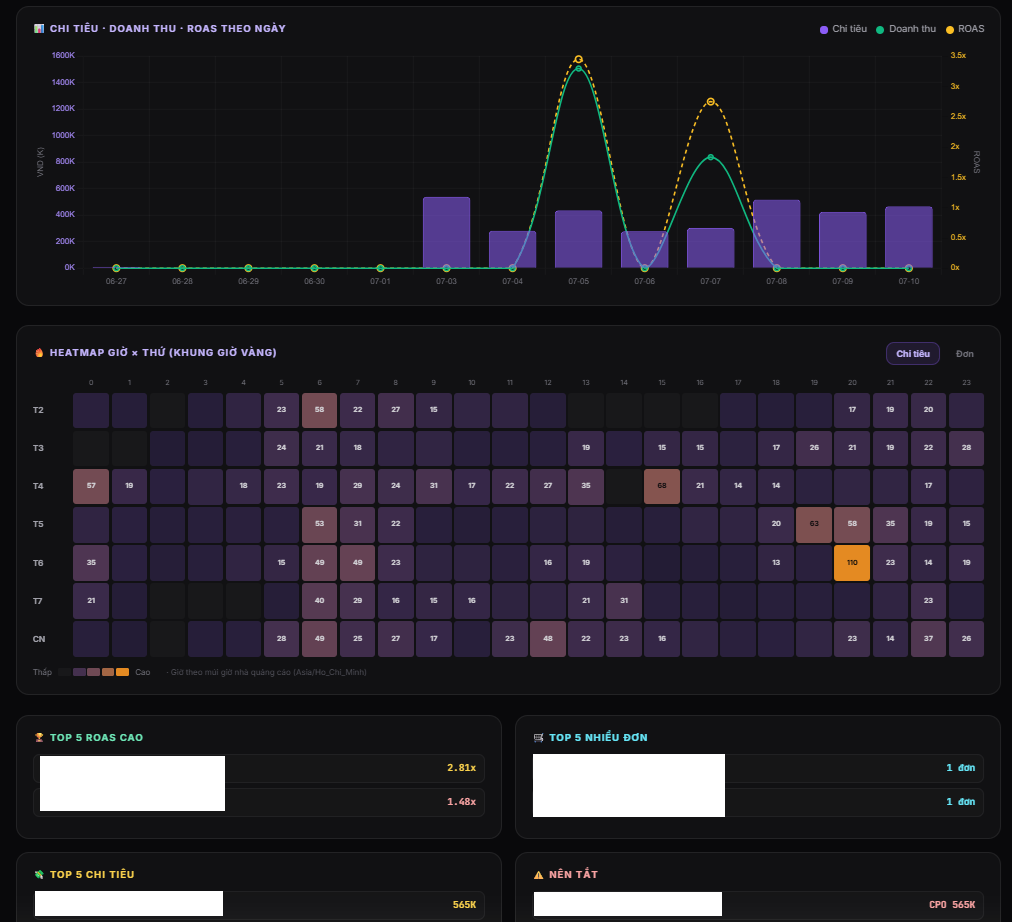The height and width of the screenshot is (922, 1012).
Task: Toggle the Doanh thu green legend series
Action: coord(906,29)
